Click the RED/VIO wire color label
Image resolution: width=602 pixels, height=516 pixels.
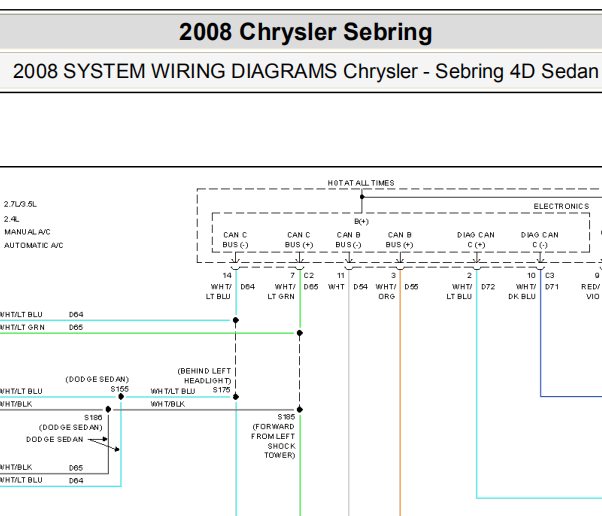[591, 292]
